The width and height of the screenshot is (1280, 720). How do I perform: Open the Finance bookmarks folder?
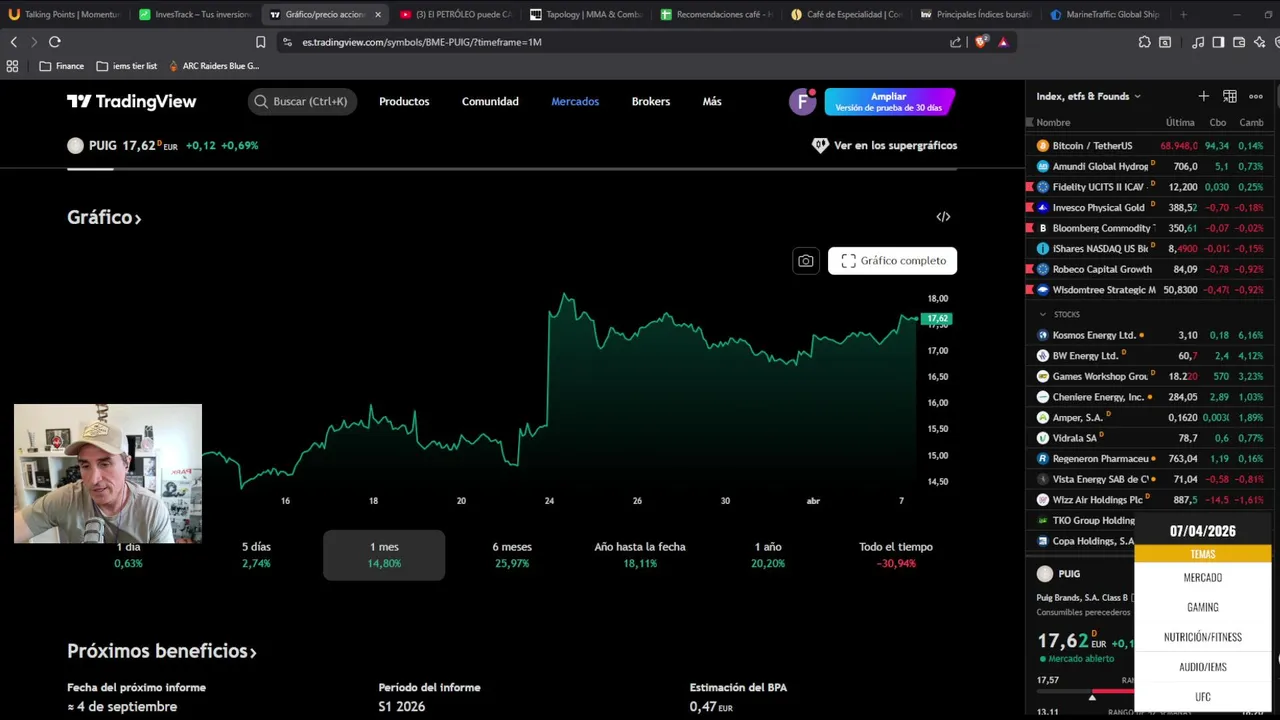pos(61,66)
